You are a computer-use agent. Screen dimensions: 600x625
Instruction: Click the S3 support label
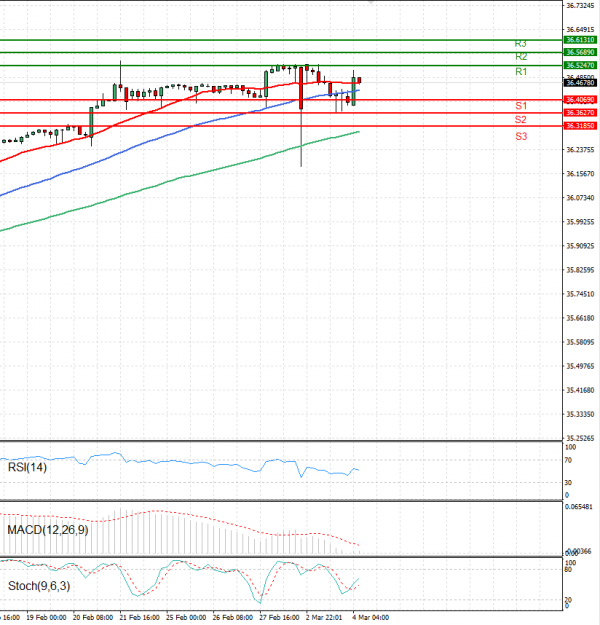(521, 136)
